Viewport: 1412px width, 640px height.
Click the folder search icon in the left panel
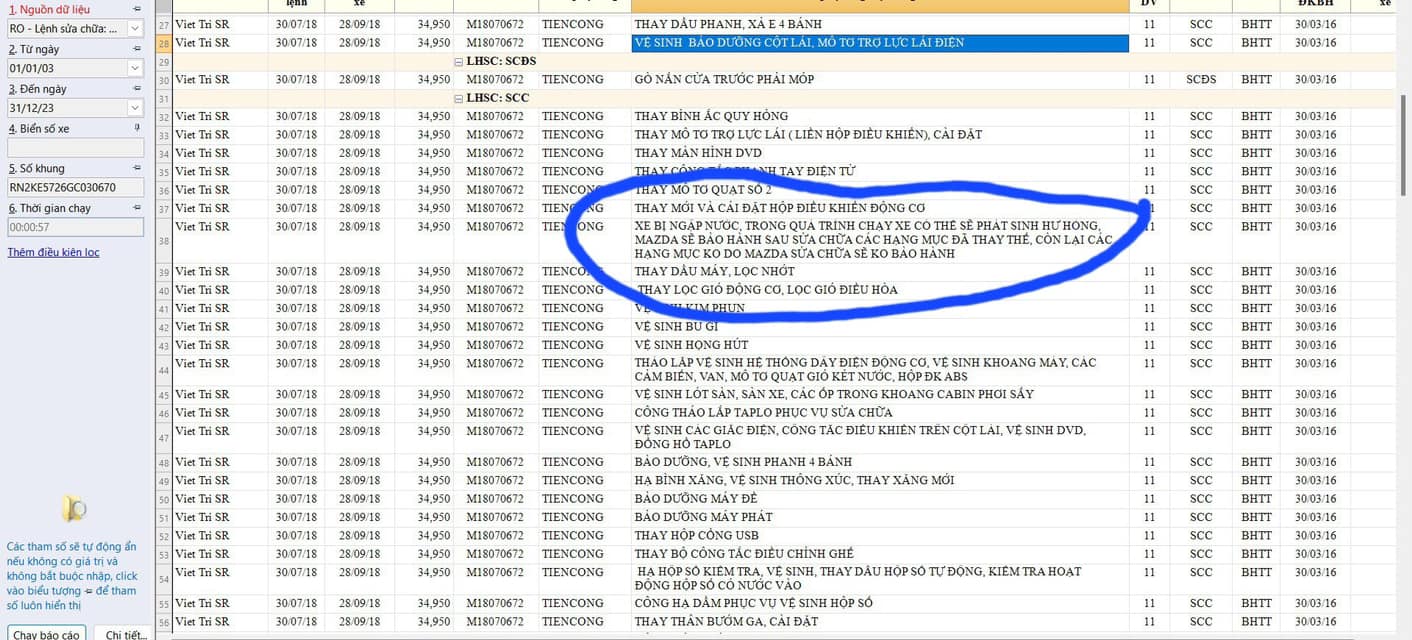(x=73, y=509)
